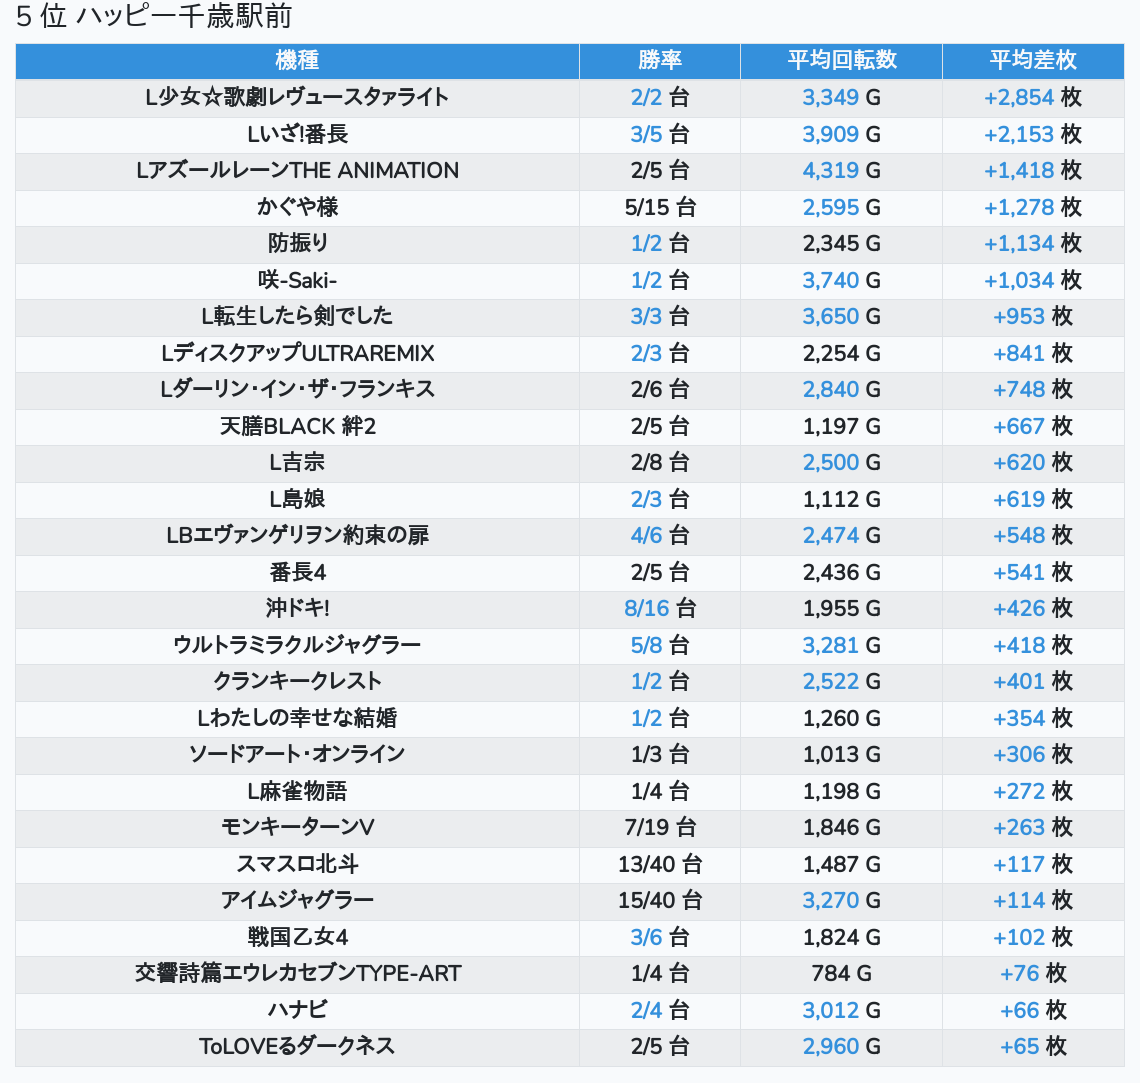
Task: Click the L島娘 machine name
Action: coord(297,499)
